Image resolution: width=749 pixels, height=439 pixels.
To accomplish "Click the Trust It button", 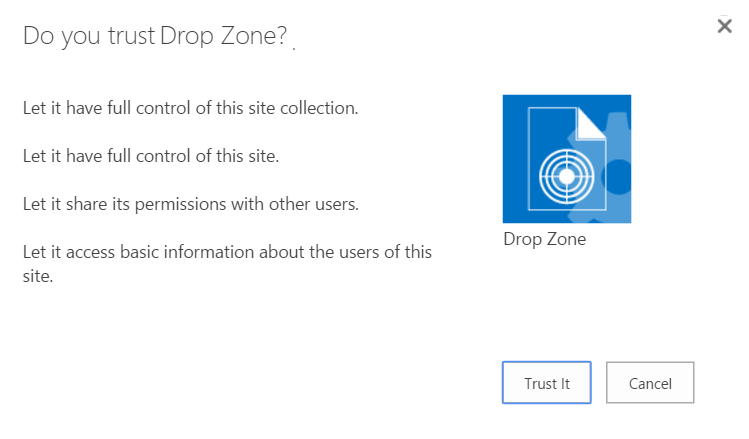I will click(x=546, y=383).
